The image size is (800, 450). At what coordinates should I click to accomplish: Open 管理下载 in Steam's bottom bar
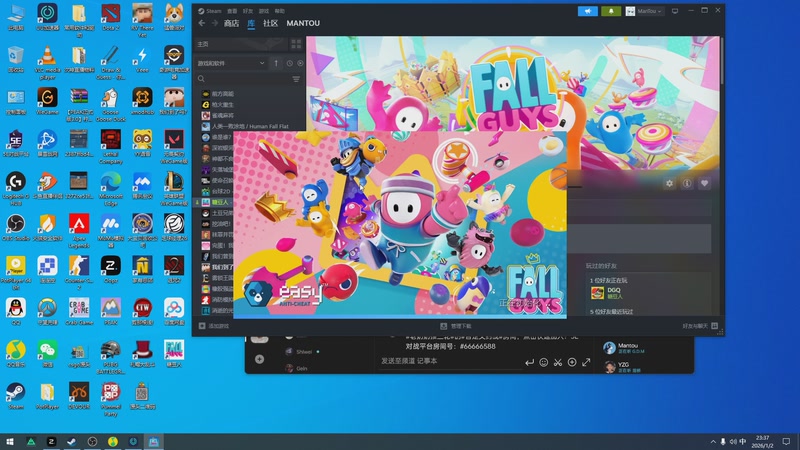pyautogui.click(x=456, y=326)
